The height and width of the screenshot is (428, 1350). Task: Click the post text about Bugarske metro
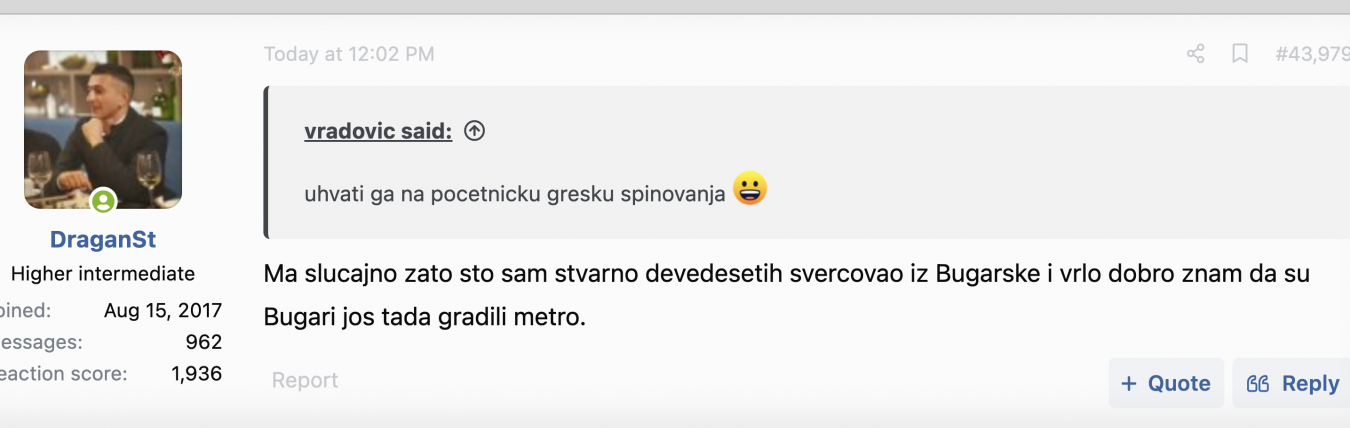pos(786,274)
